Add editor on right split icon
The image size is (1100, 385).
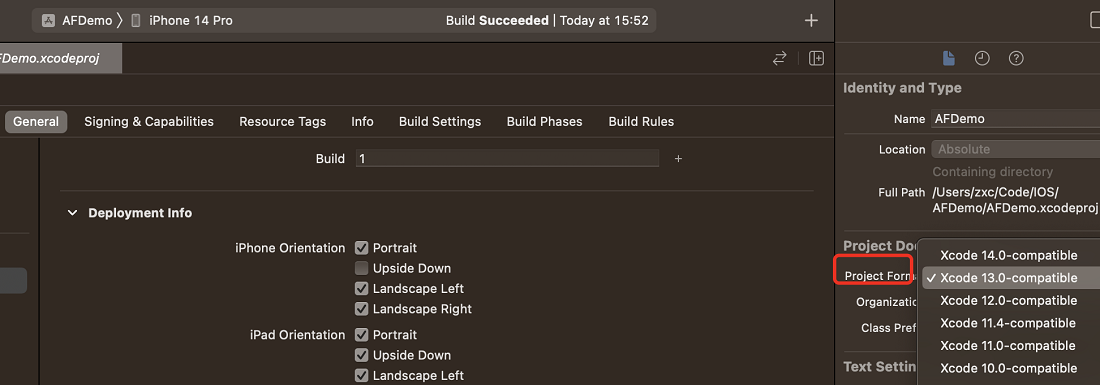point(816,59)
